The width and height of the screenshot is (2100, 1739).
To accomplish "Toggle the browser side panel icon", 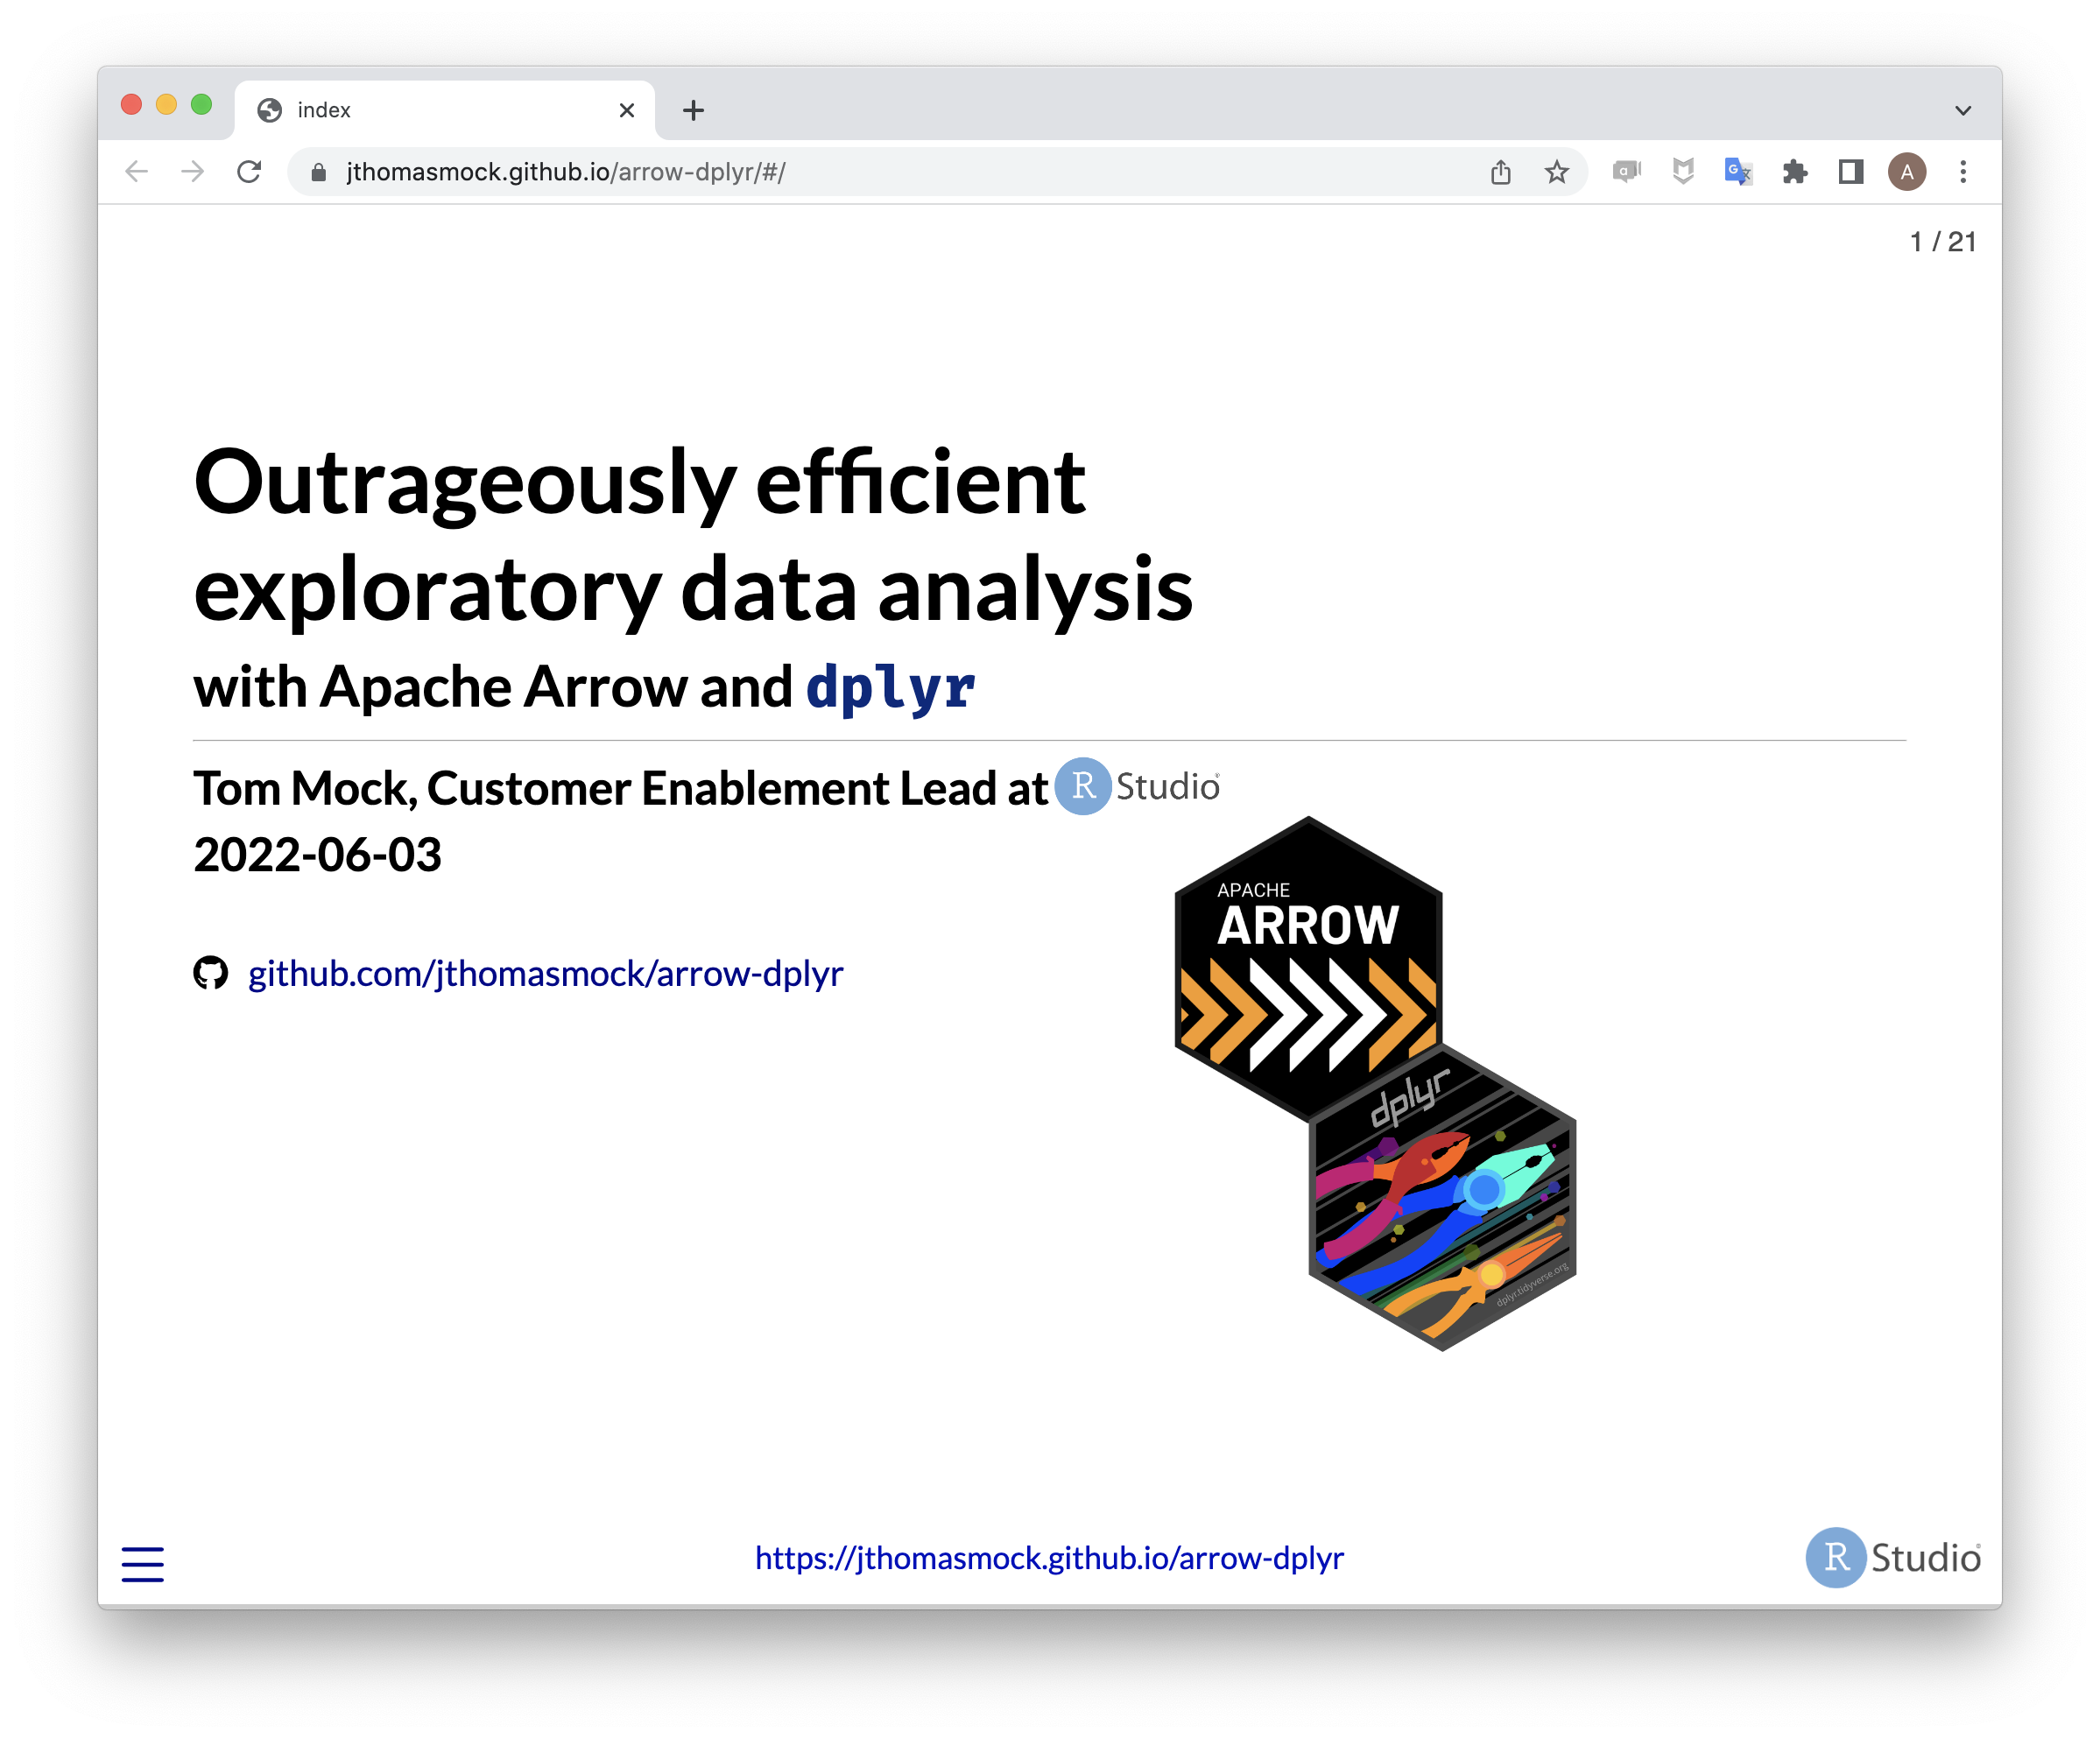I will [1850, 172].
